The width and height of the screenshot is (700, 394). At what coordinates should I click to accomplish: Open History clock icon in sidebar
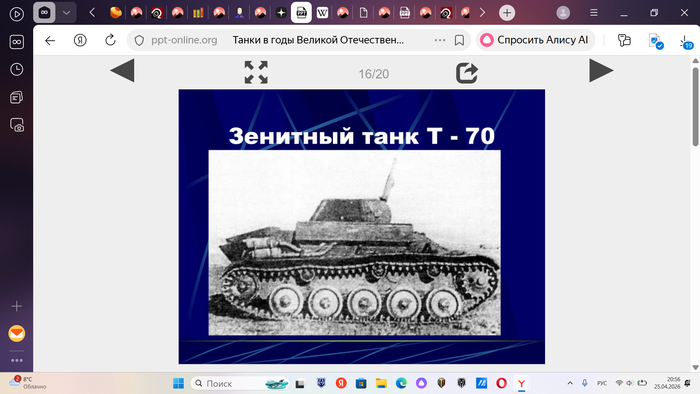pyautogui.click(x=17, y=69)
